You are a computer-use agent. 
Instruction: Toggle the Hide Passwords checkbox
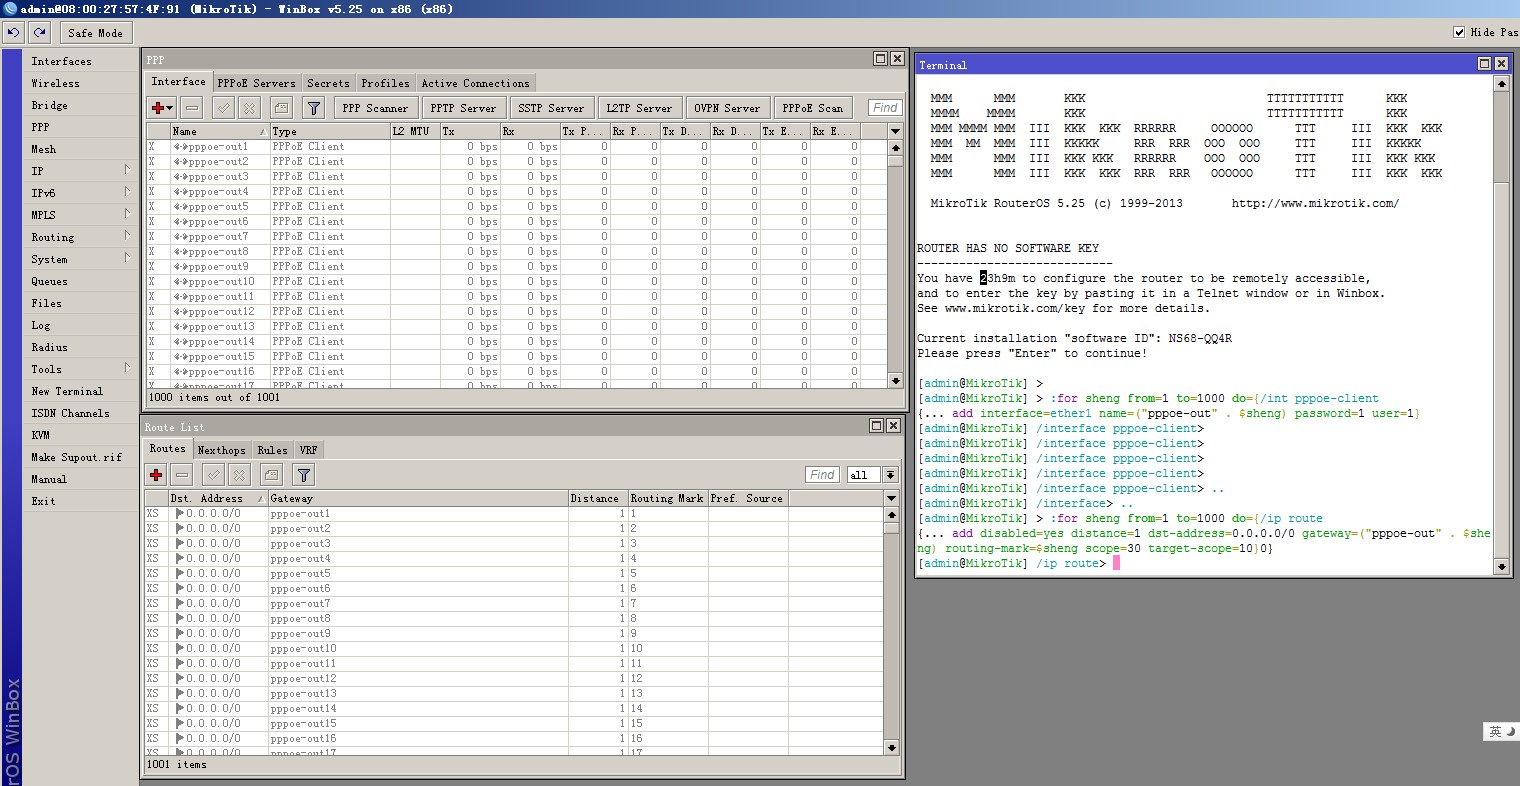pyautogui.click(x=1459, y=32)
